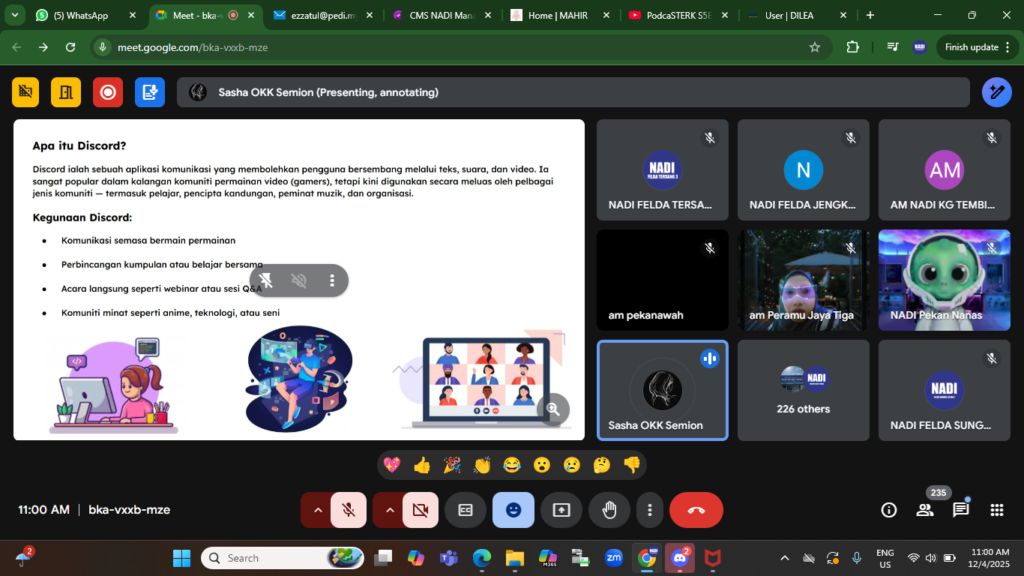Bookmark this page with star icon
The image size is (1024, 576).
(x=814, y=47)
